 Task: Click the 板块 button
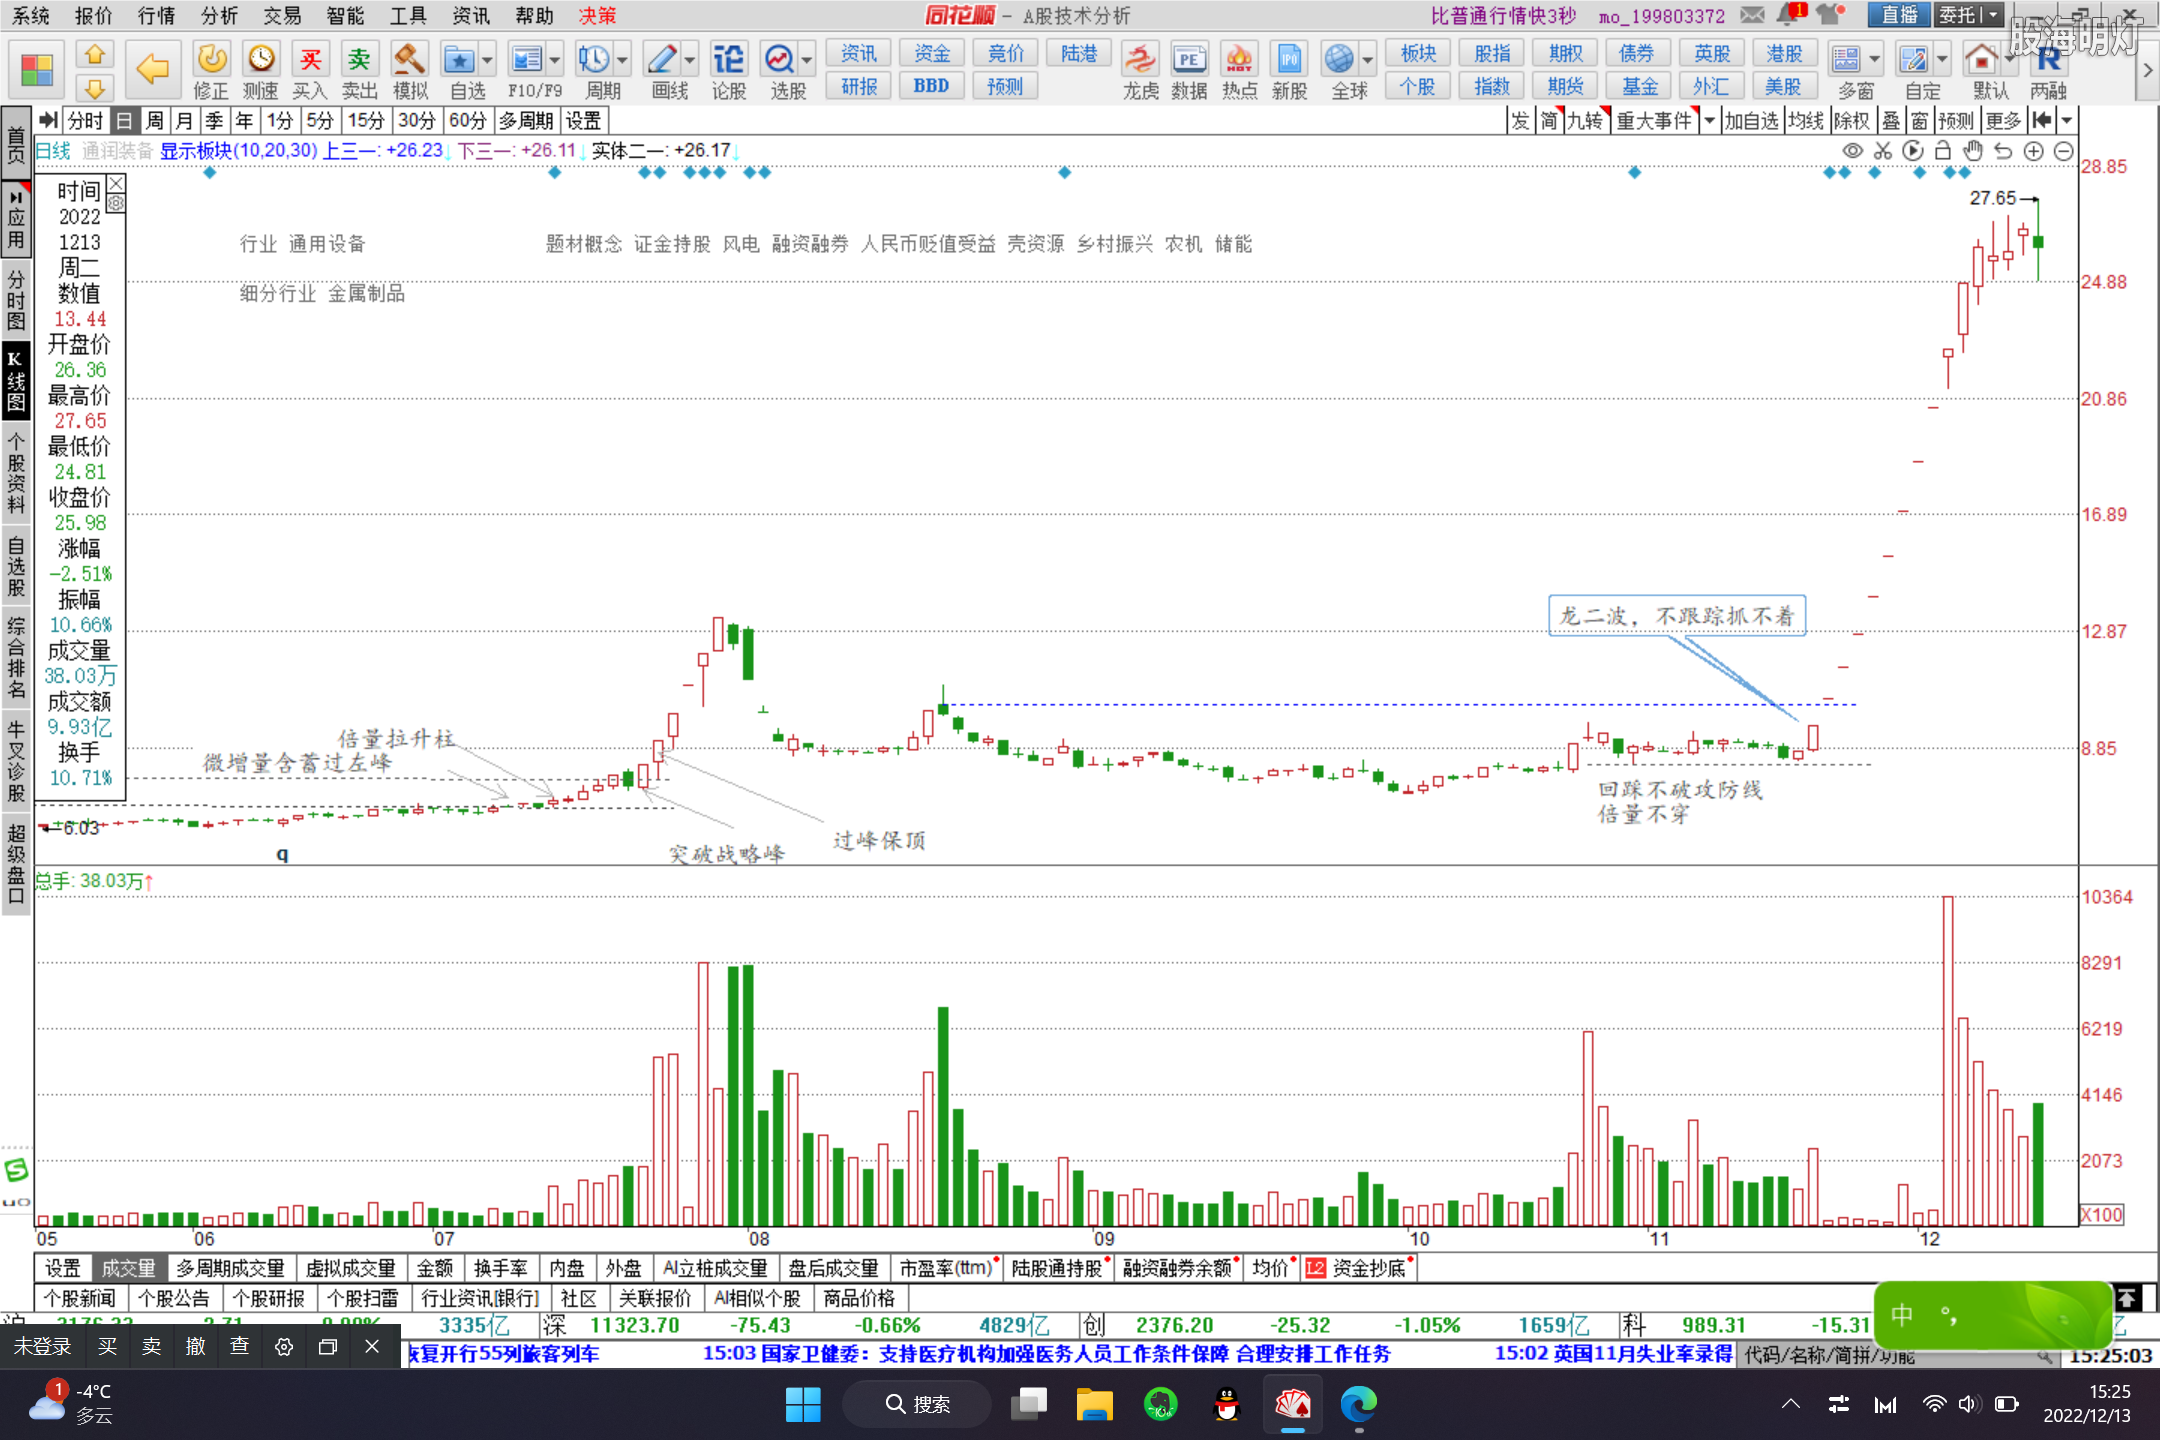[x=1418, y=54]
